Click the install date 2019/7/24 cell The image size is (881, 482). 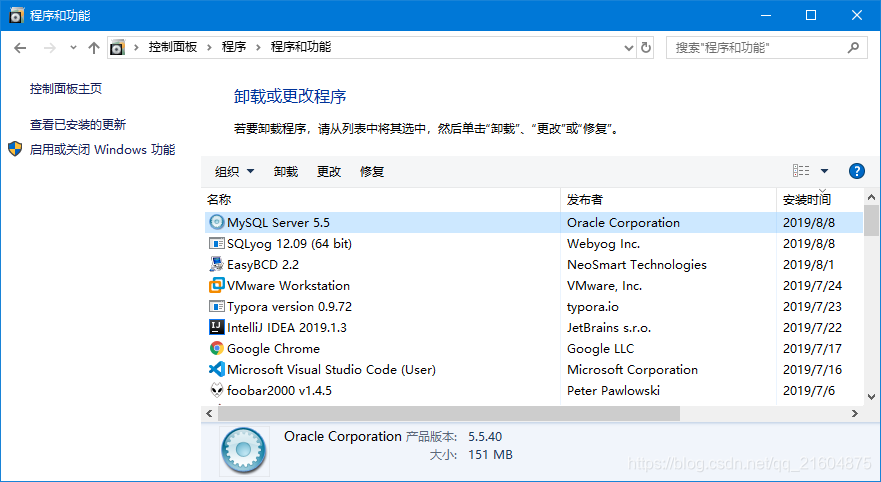[x=812, y=285]
